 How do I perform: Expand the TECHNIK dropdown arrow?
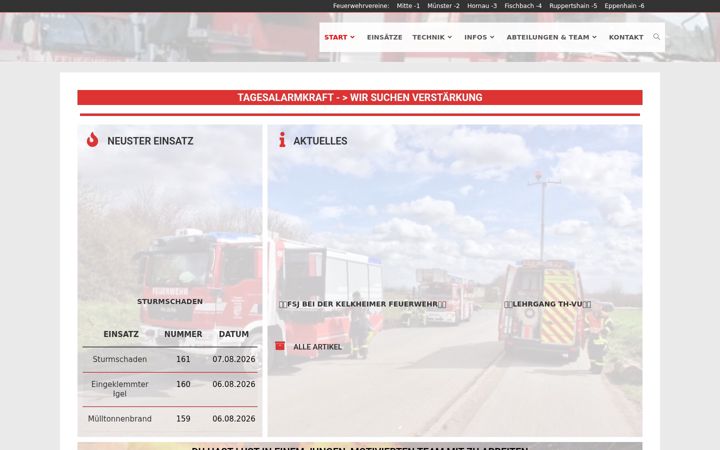pos(450,37)
